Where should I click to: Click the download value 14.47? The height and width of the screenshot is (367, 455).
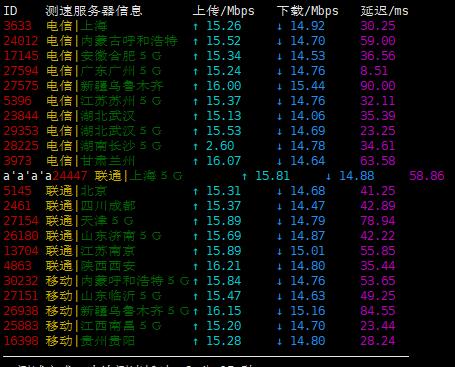tap(307, 206)
